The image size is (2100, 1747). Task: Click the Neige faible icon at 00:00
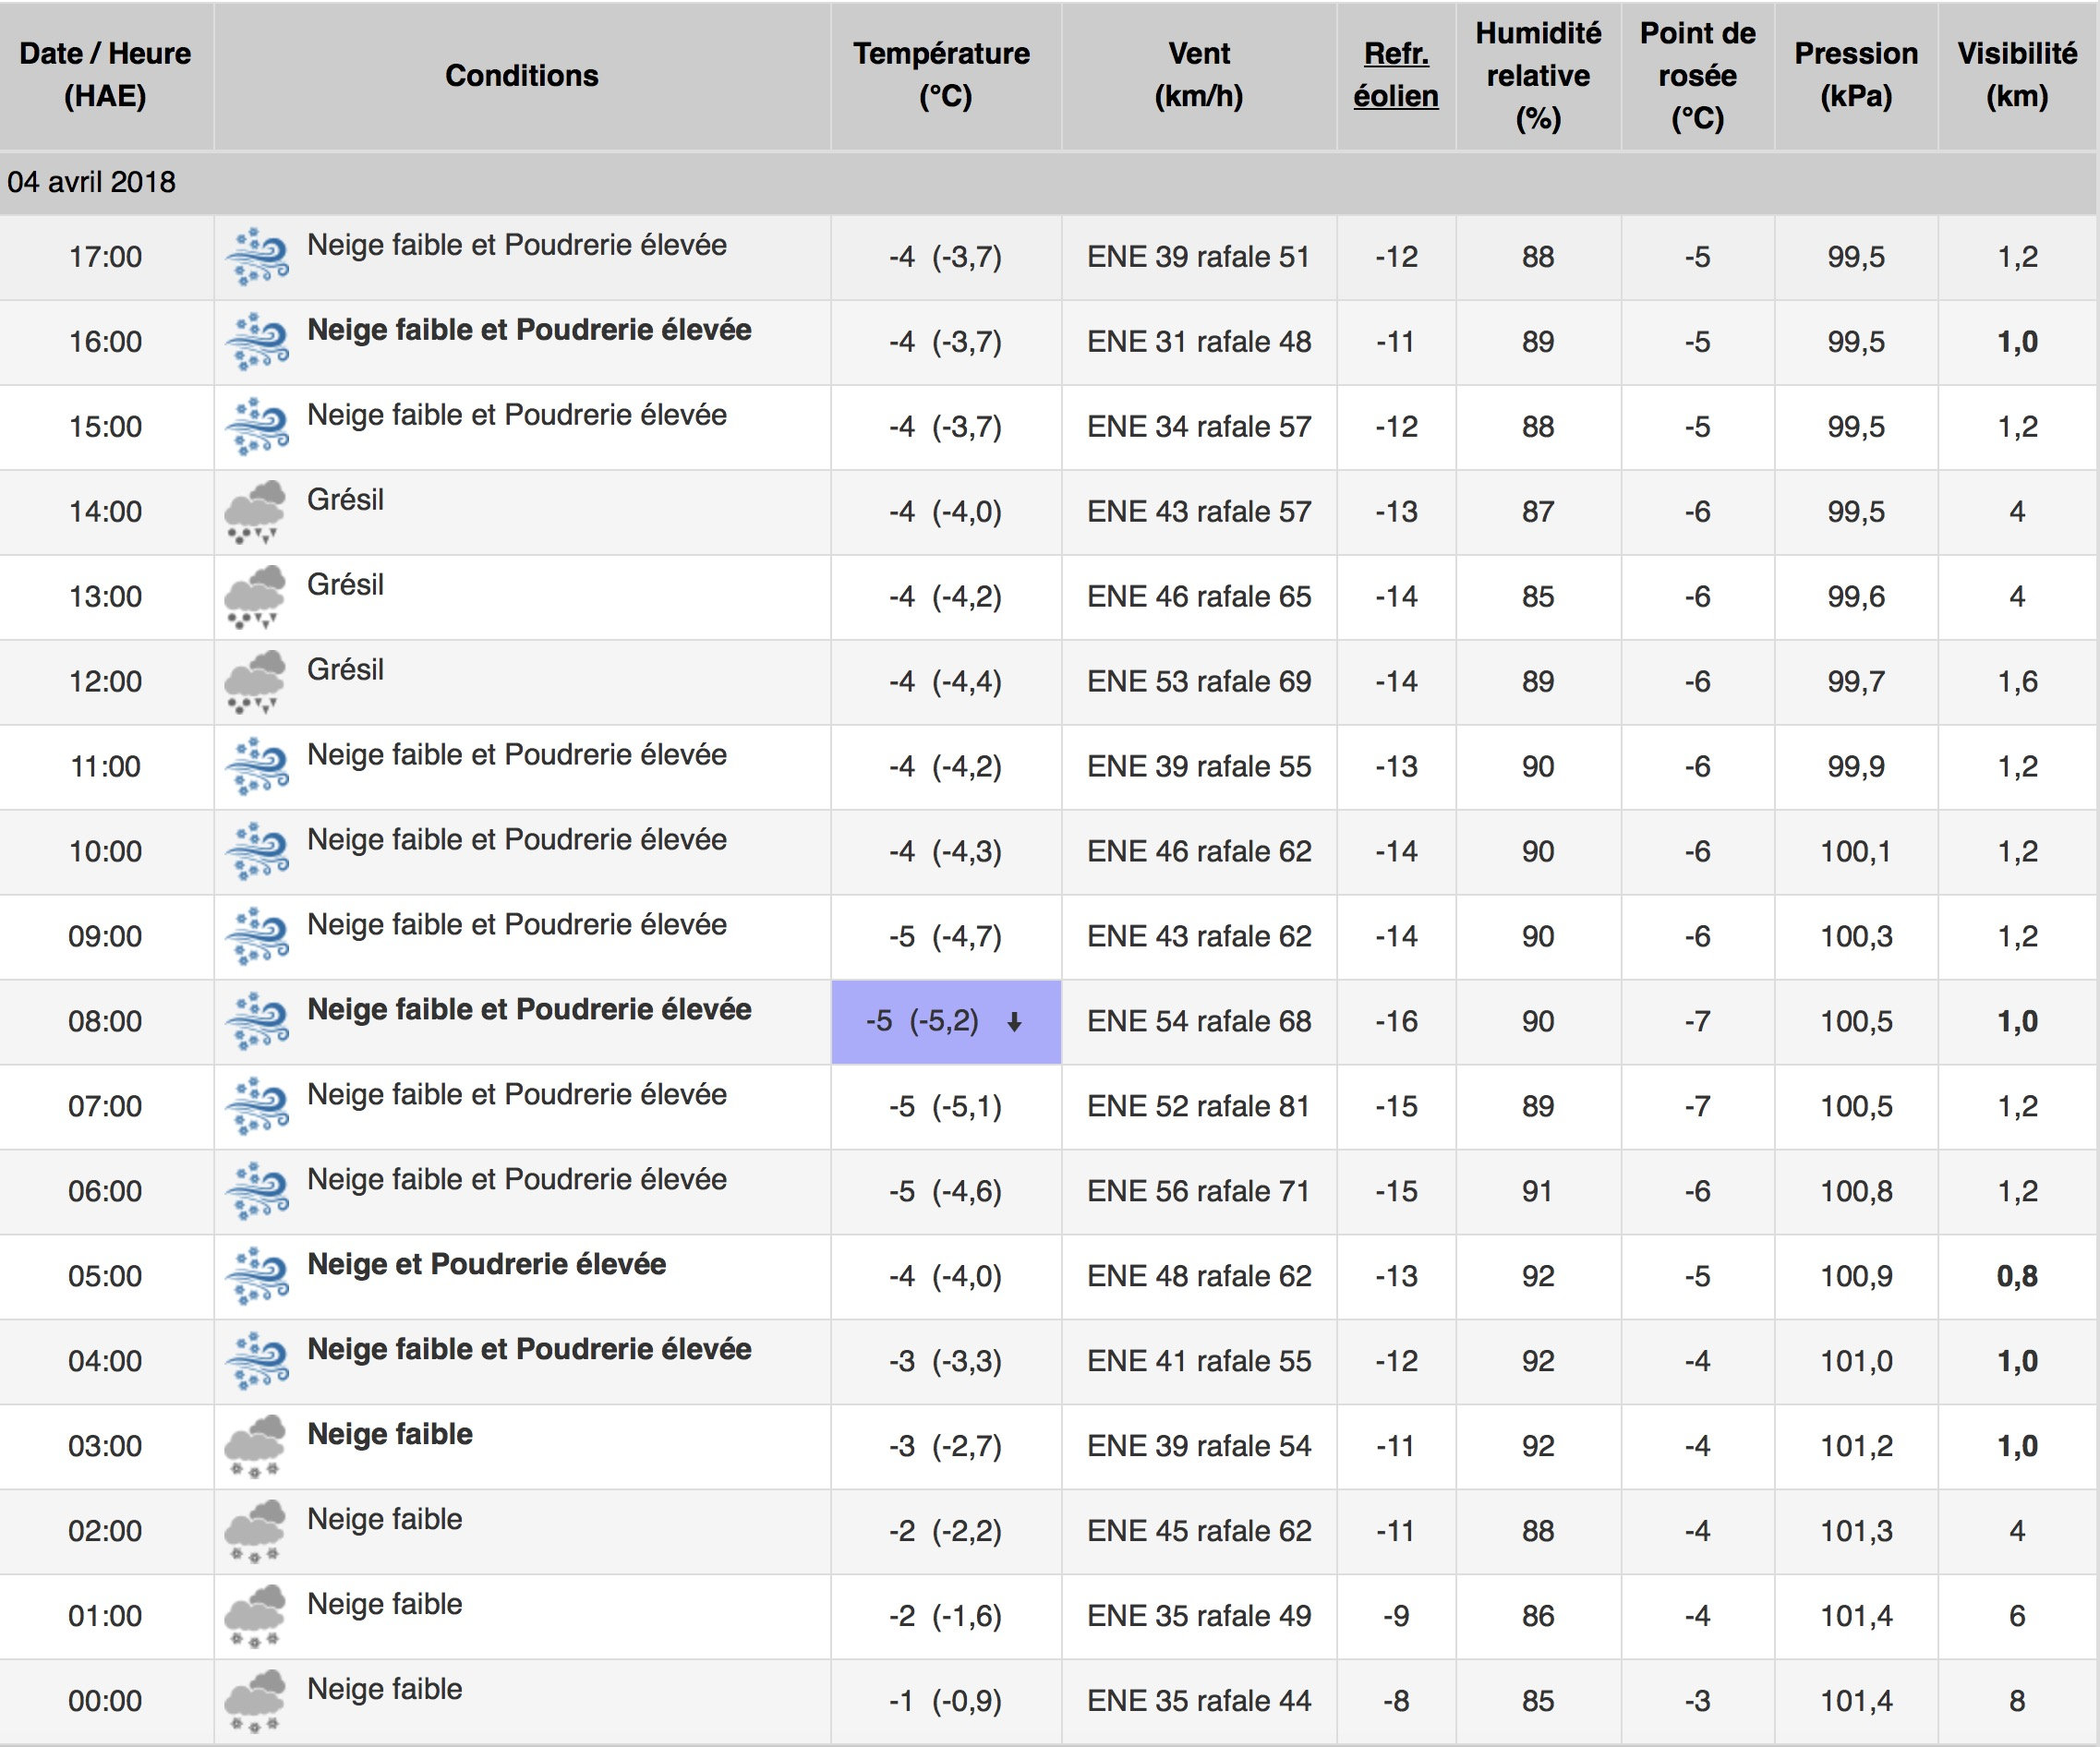255,1702
